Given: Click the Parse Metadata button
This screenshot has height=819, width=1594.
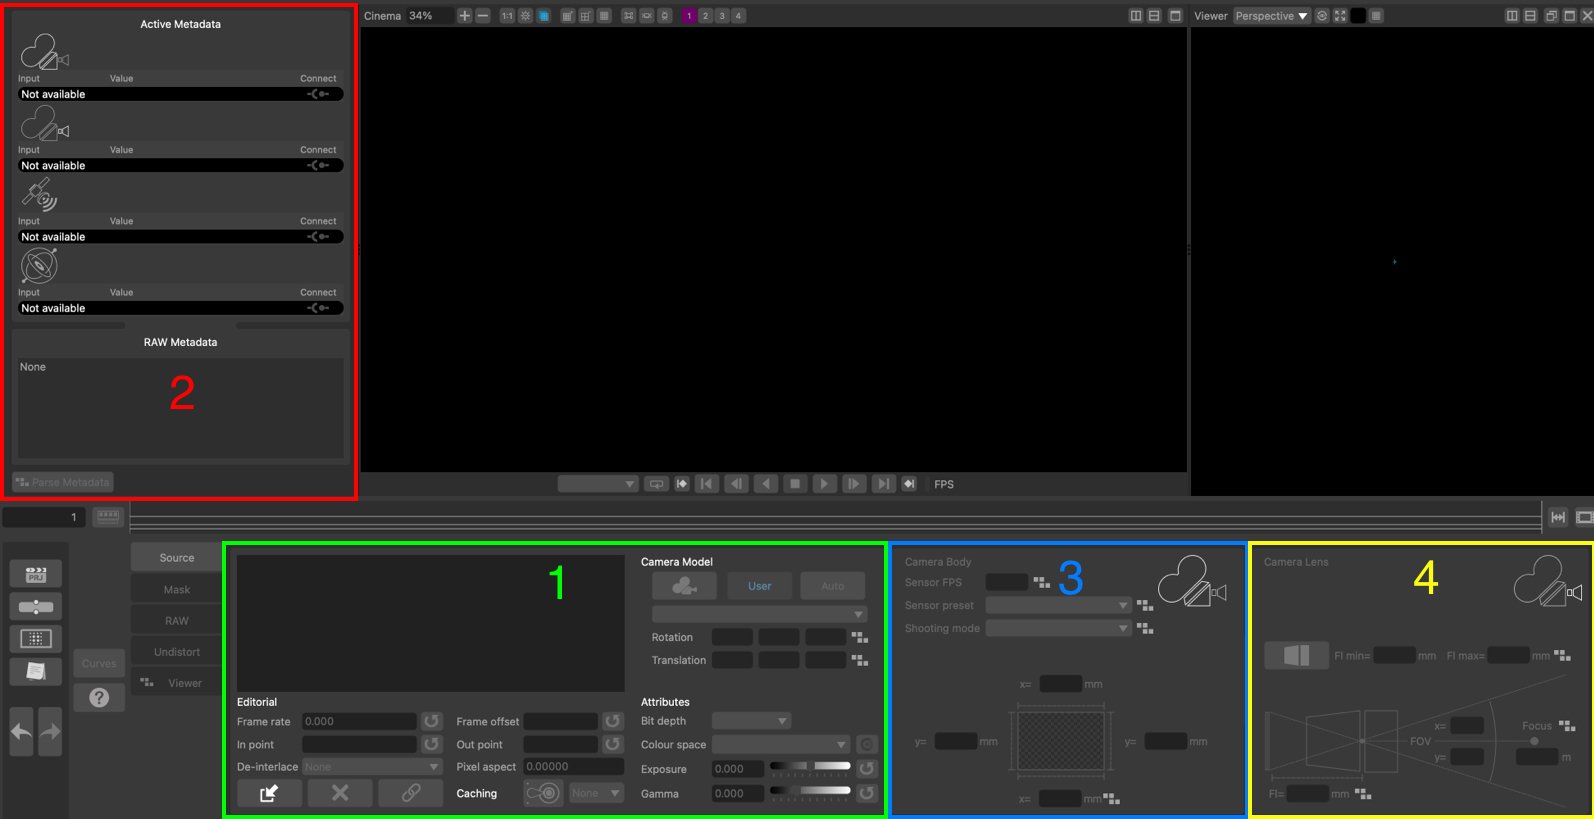Looking at the screenshot, I should coord(63,482).
